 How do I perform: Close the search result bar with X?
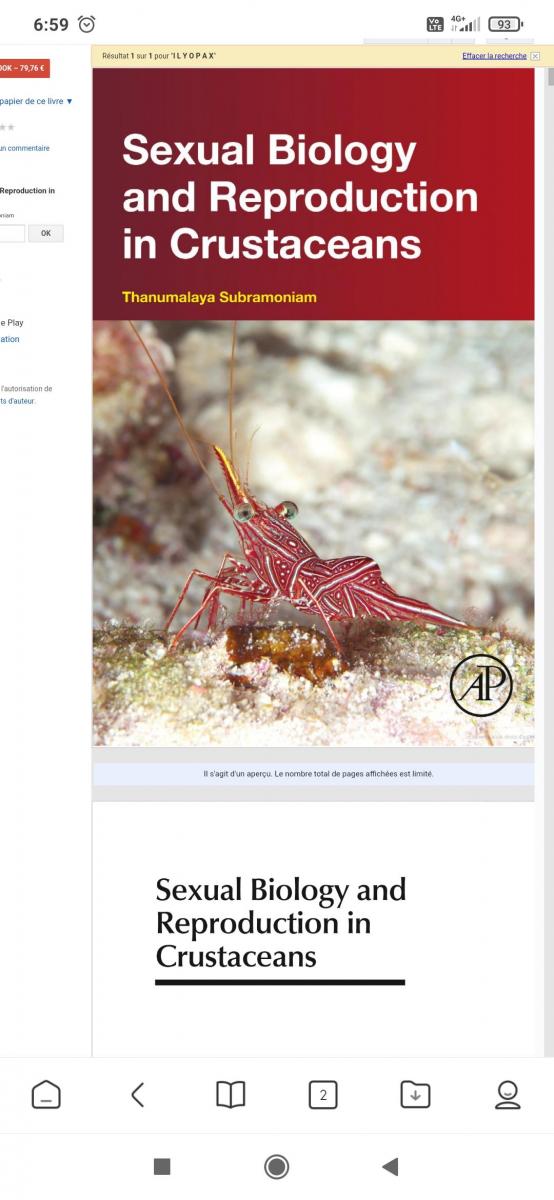tap(535, 56)
